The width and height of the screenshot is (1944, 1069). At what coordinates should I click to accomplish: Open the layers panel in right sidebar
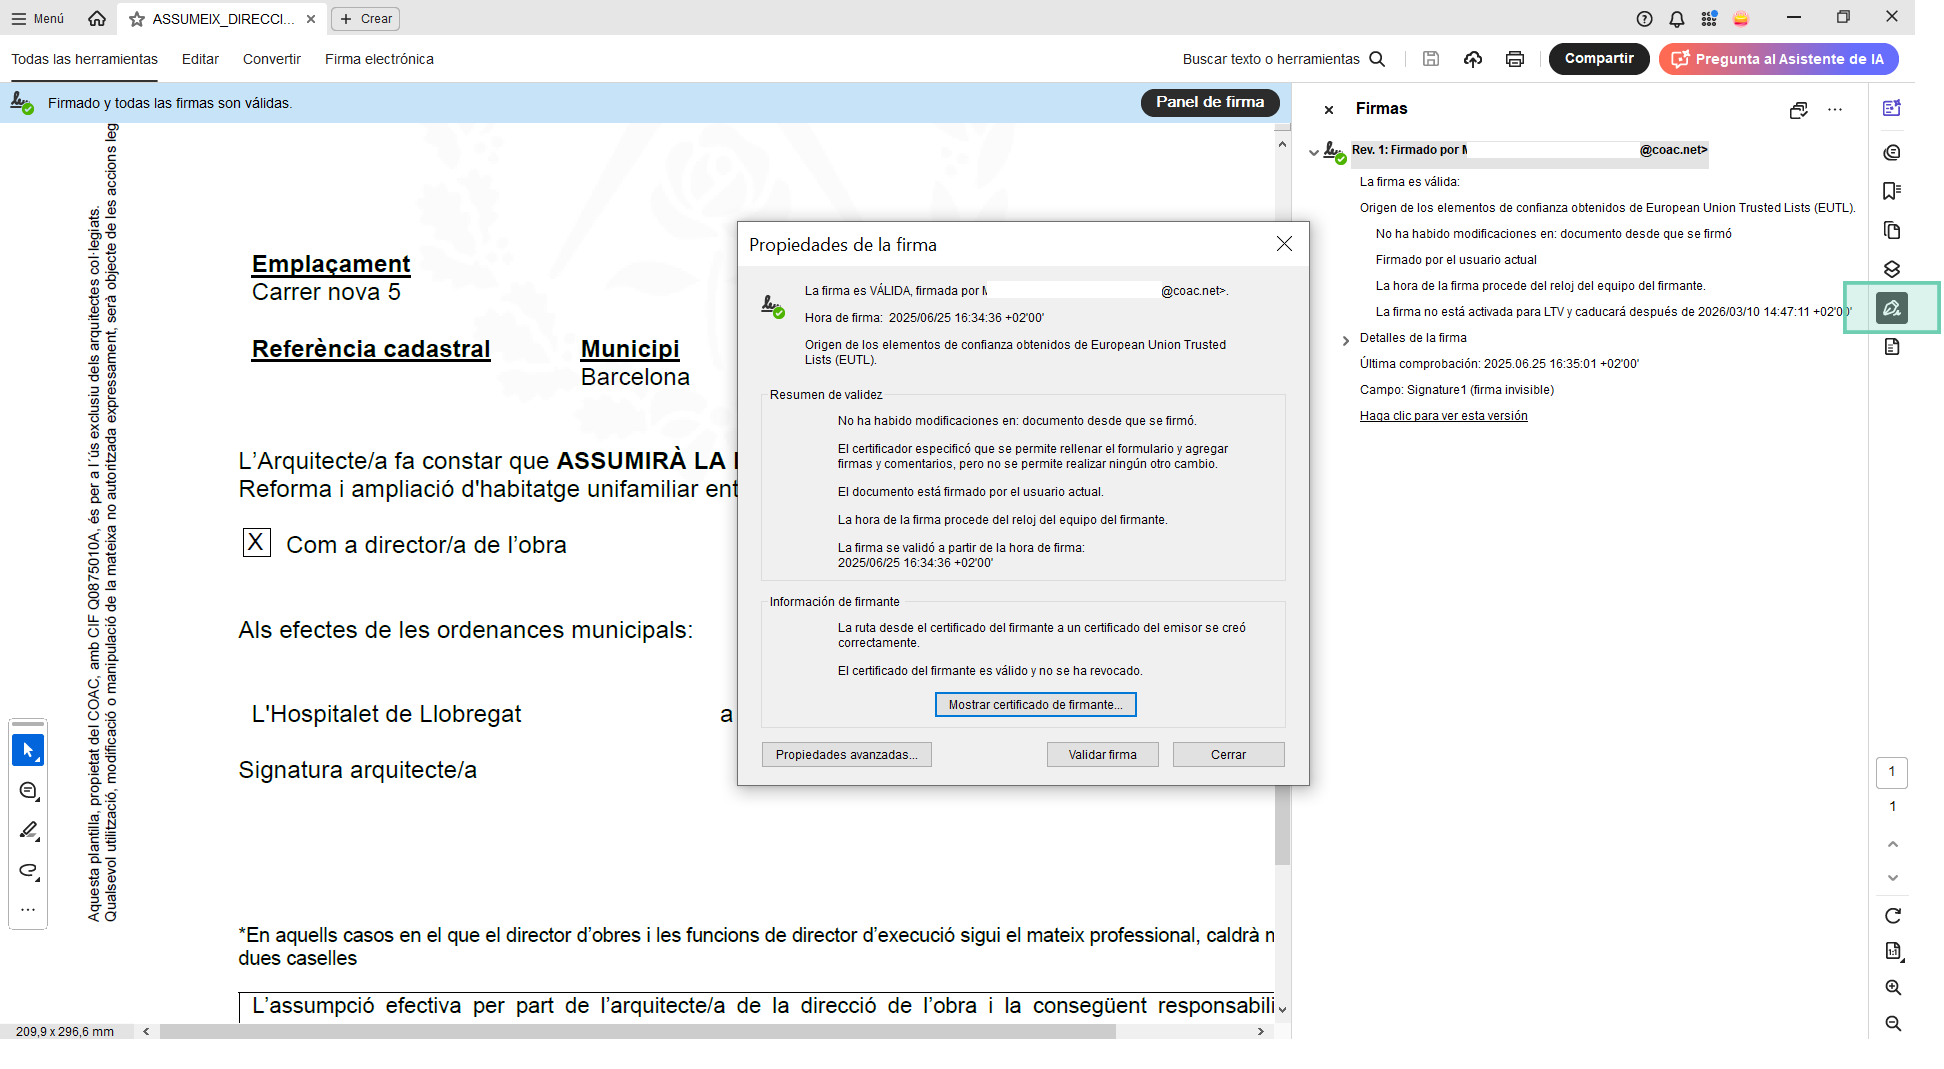pyautogui.click(x=1891, y=269)
